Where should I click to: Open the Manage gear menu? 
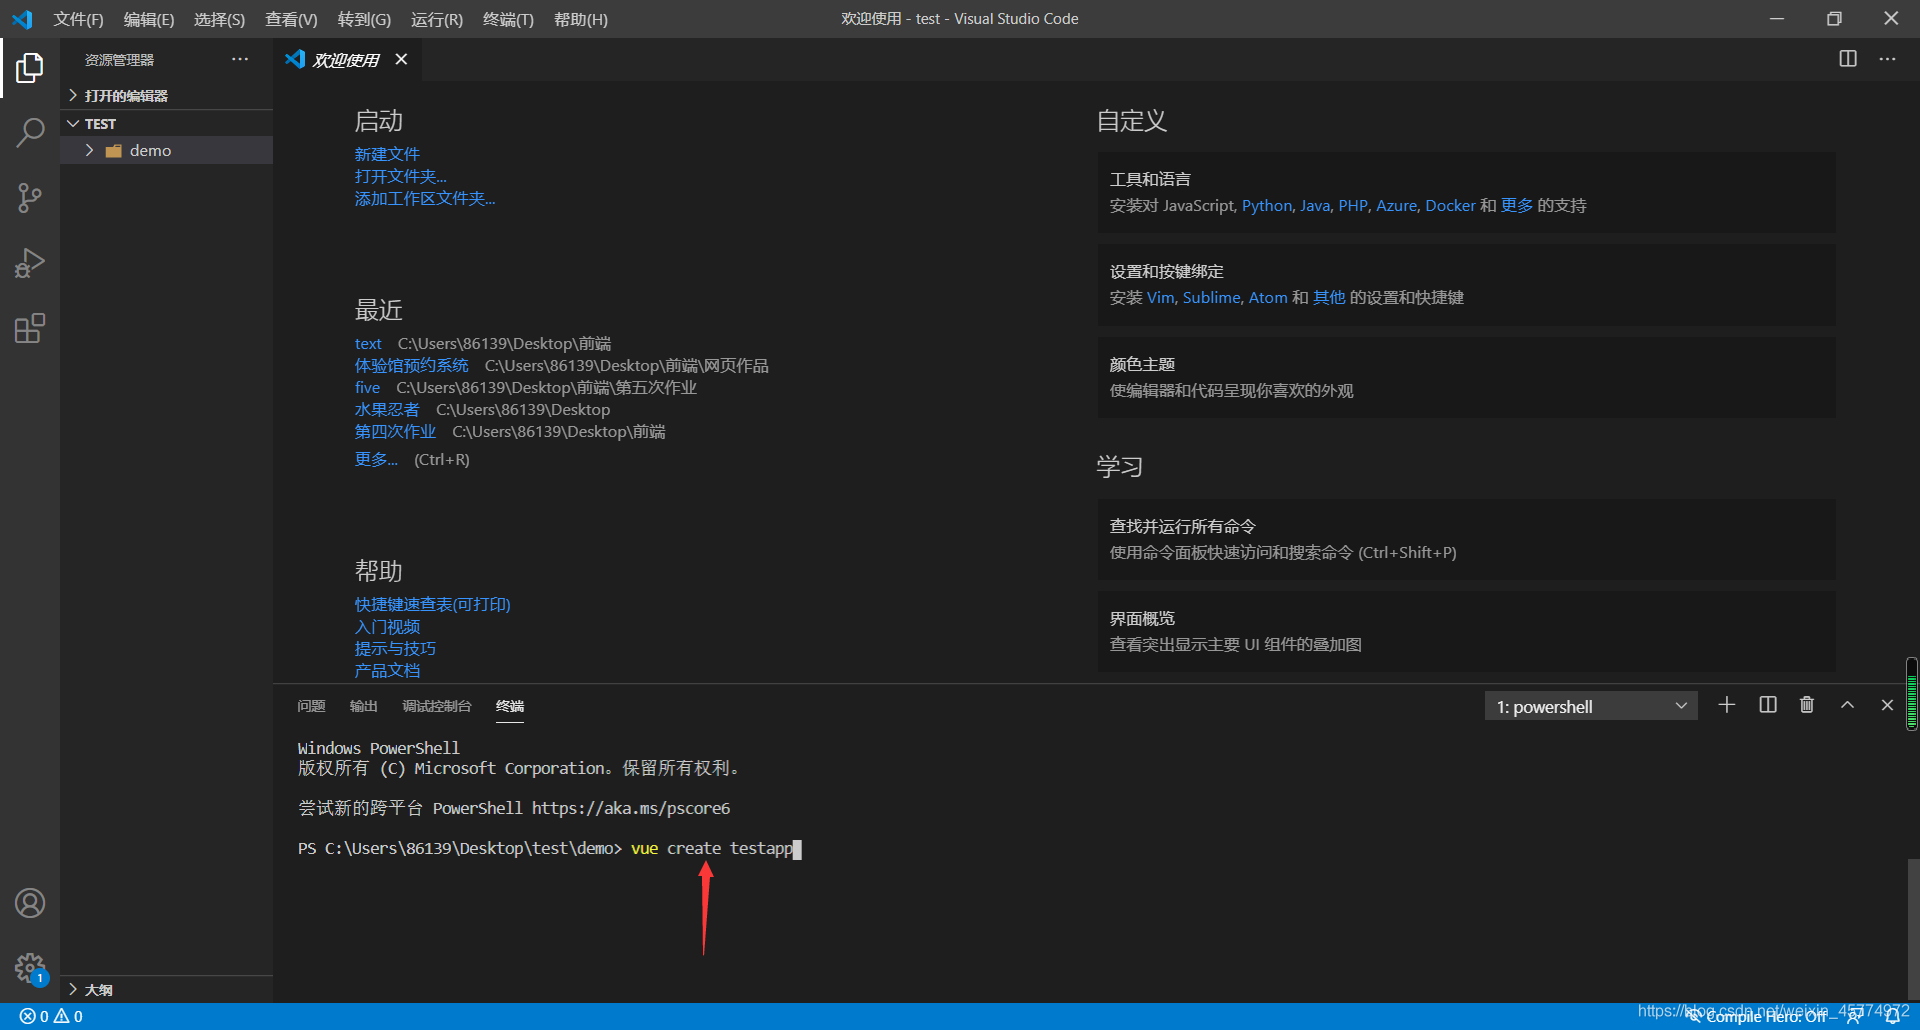(30, 968)
